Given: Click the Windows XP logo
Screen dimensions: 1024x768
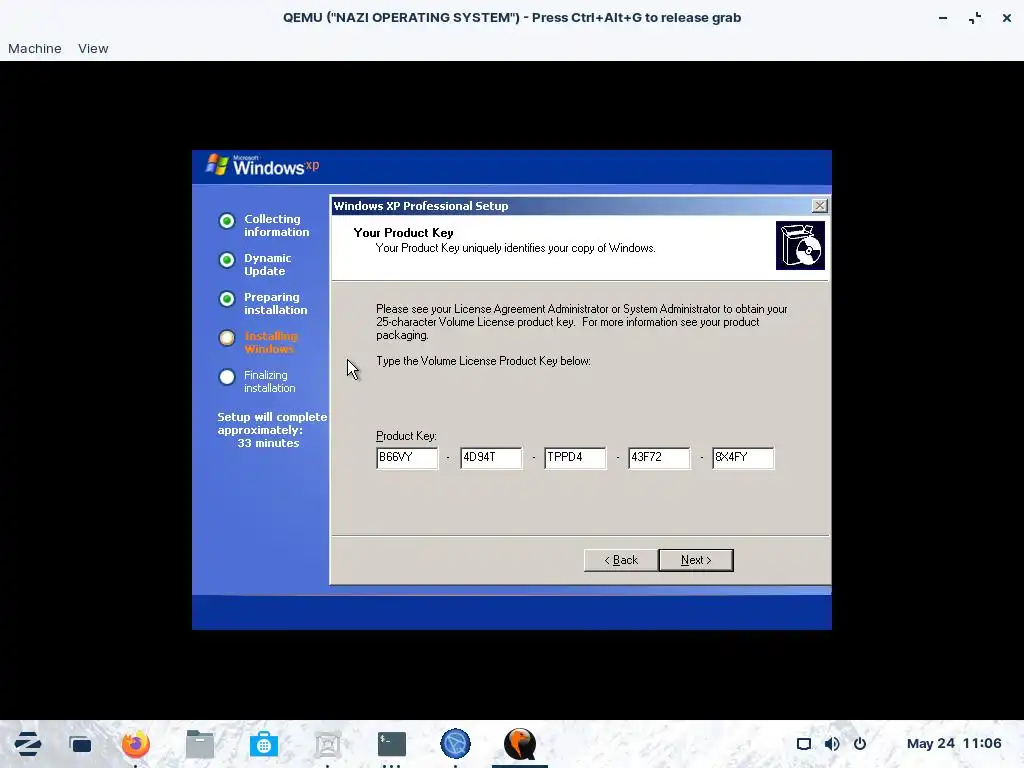Looking at the screenshot, I should pos(262,165).
